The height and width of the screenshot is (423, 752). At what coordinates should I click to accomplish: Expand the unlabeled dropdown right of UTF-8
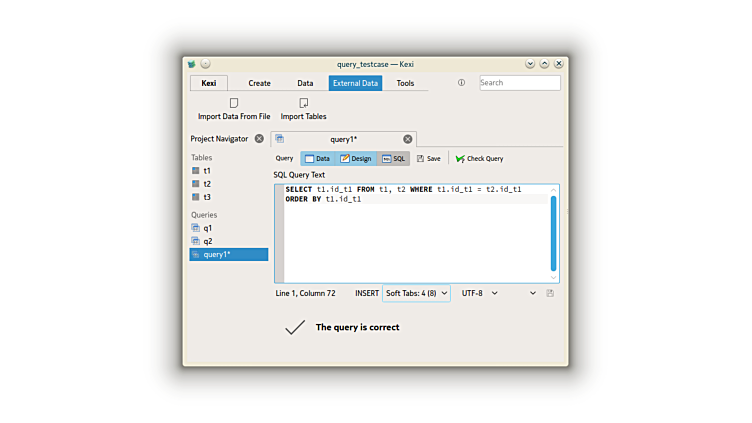[x=532, y=293]
